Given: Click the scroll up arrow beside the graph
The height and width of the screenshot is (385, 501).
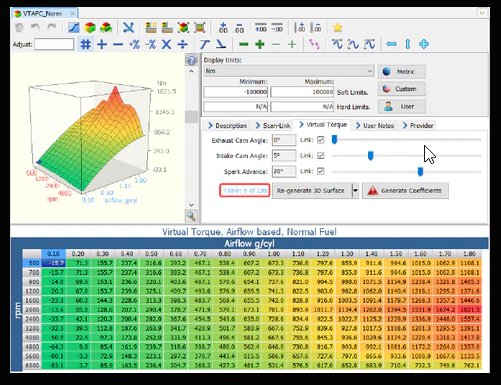Looking at the screenshot, I should (191, 71).
